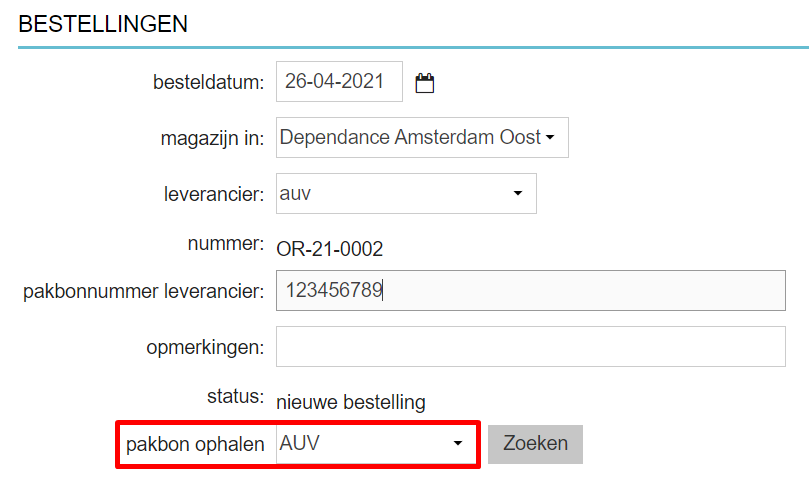The width and height of the screenshot is (809, 487).
Task: Click the pakbonnummer leverancier input field
Action: 530,291
